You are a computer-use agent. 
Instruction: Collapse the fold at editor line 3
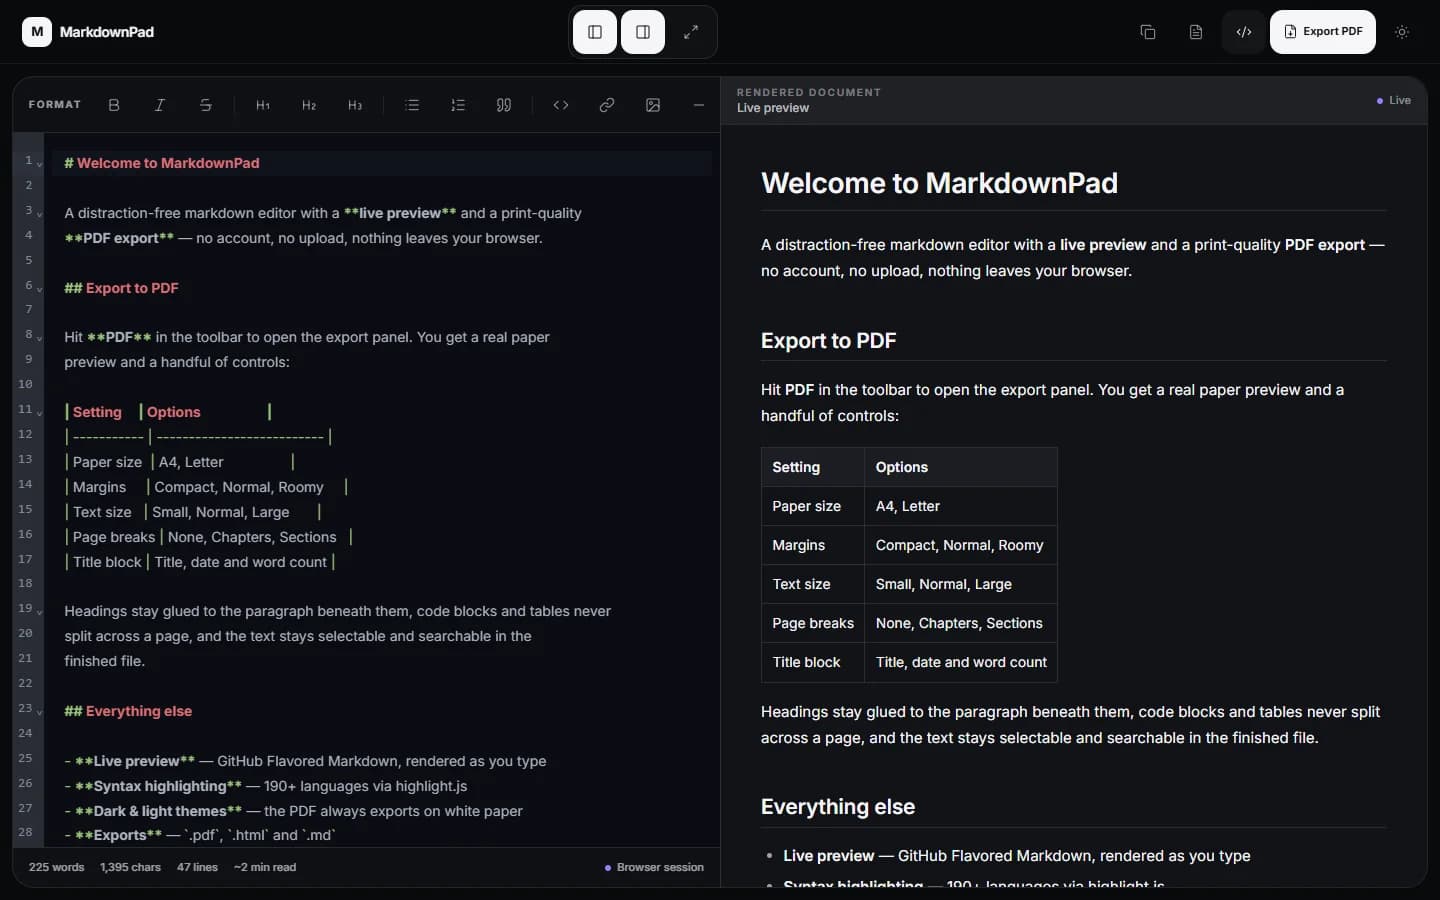point(40,214)
